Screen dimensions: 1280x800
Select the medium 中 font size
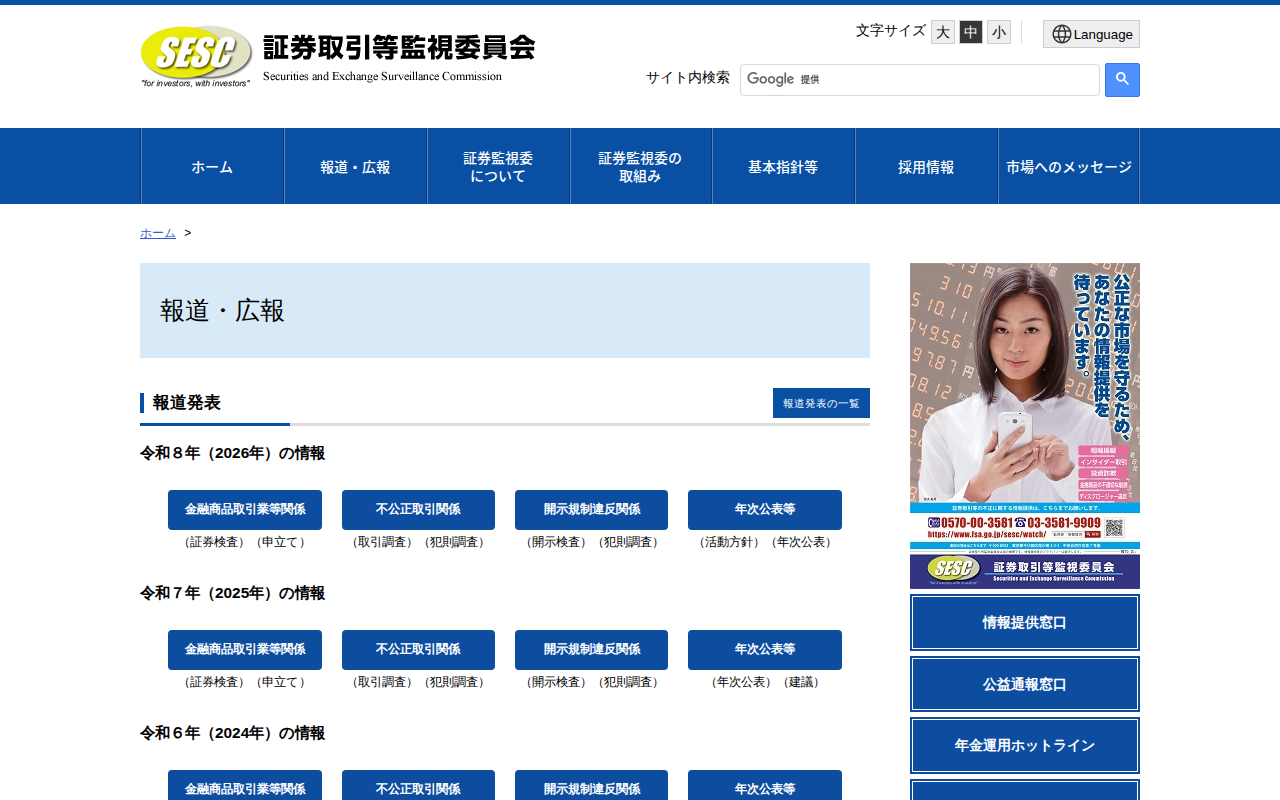tap(969, 31)
